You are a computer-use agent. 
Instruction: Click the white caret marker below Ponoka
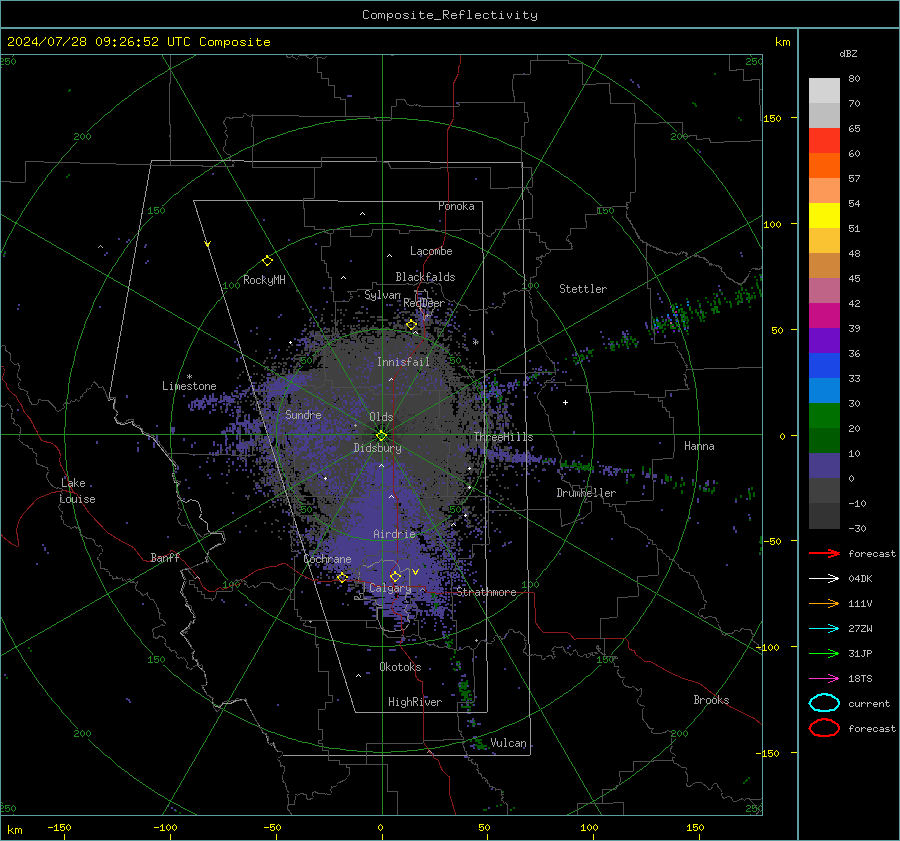(x=362, y=214)
